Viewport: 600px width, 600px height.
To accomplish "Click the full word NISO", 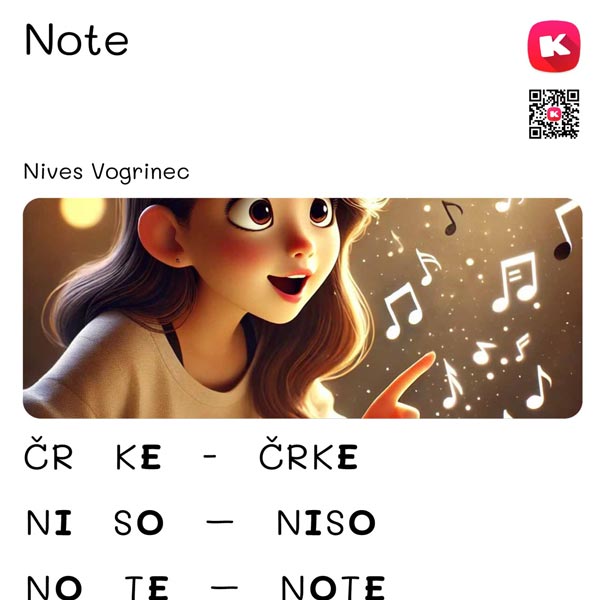I will click(326, 523).
